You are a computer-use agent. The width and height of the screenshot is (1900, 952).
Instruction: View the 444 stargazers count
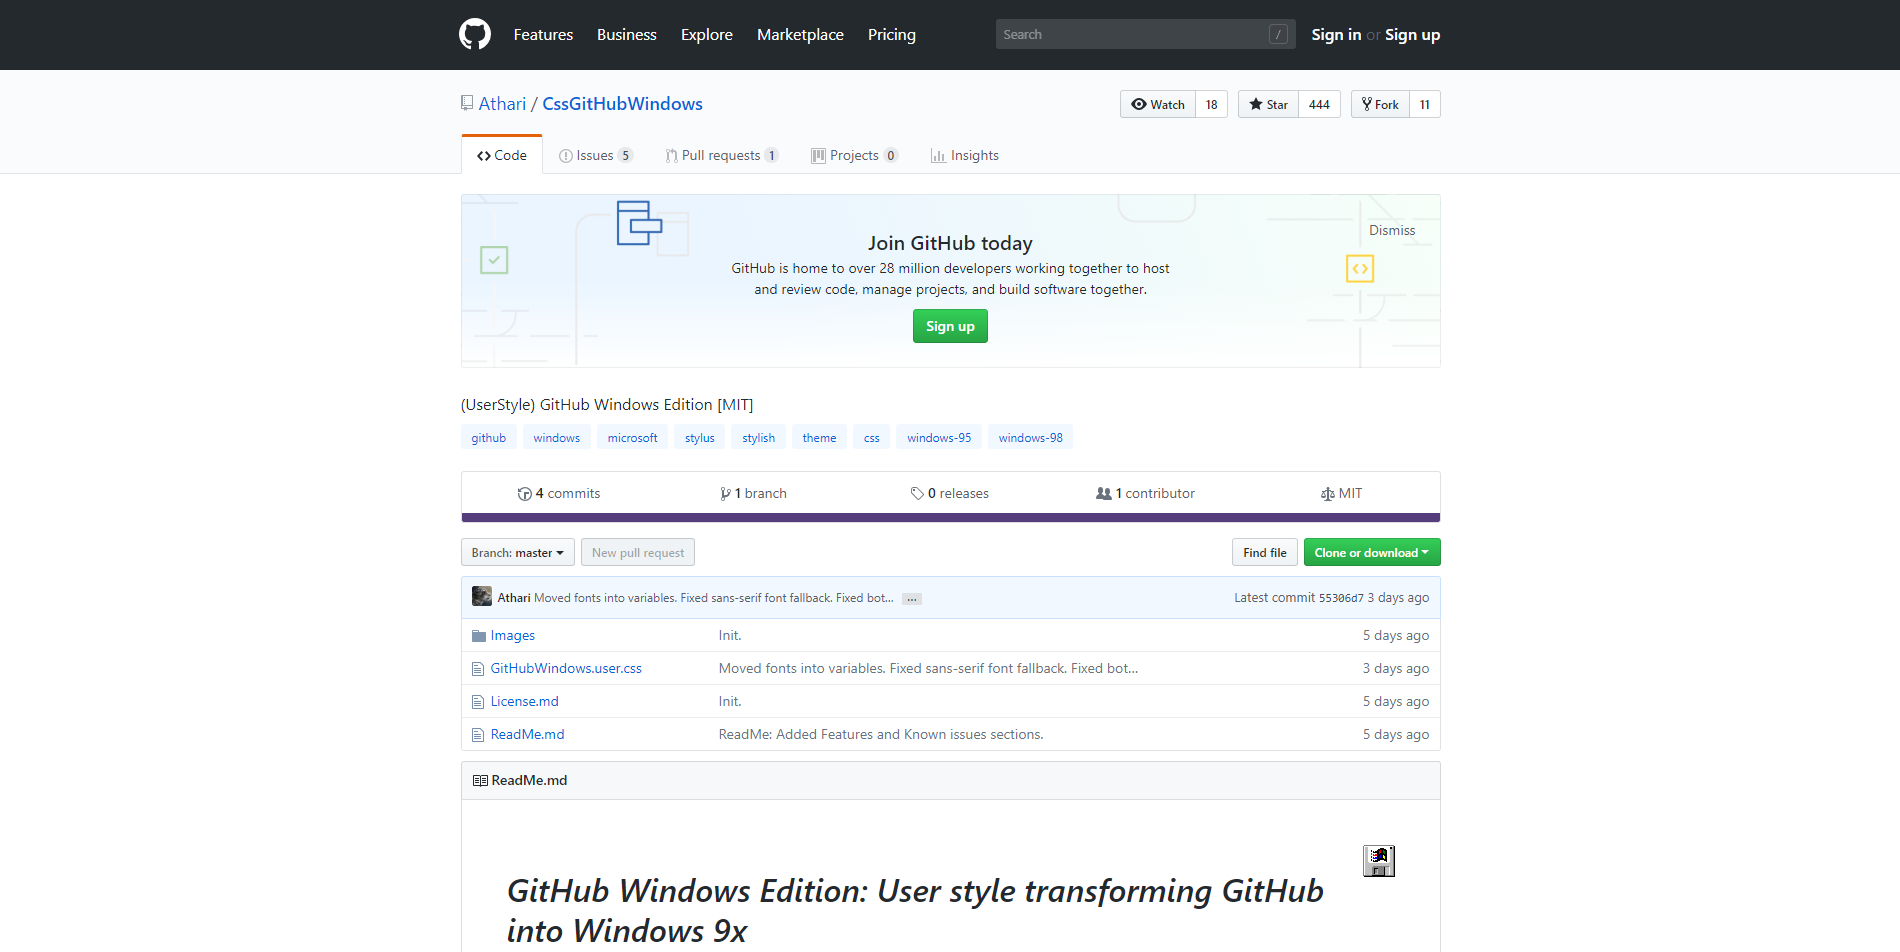pyautogui.click(x=1319, y=104)
